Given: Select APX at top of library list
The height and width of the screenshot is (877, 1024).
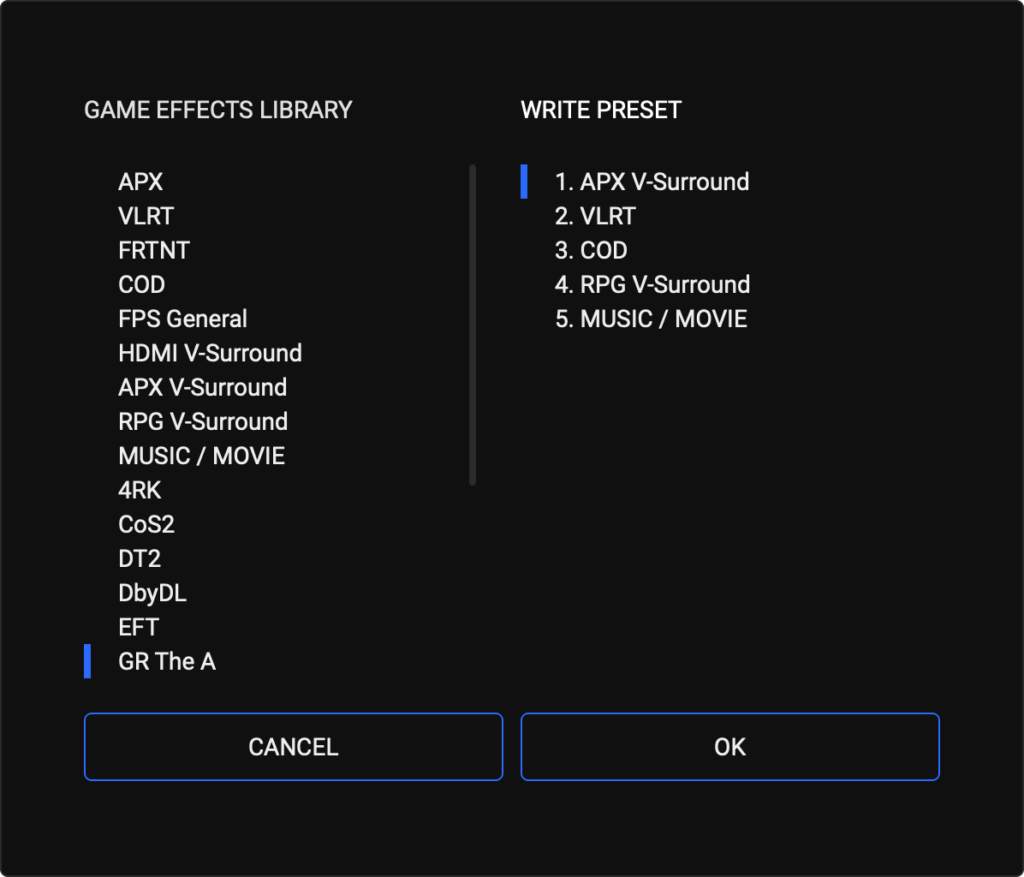Looking at the screenshot, I should pos(141,182).
